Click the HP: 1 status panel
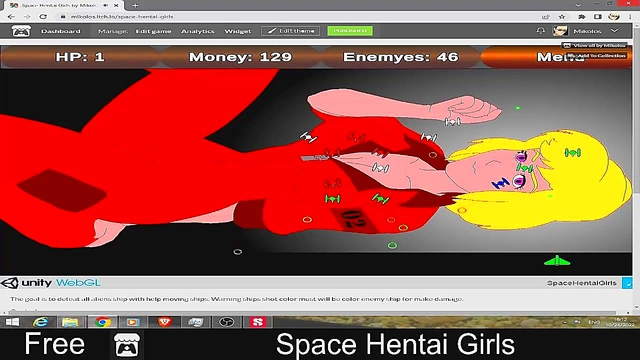The image size is (640, 360). pos(80,57)
